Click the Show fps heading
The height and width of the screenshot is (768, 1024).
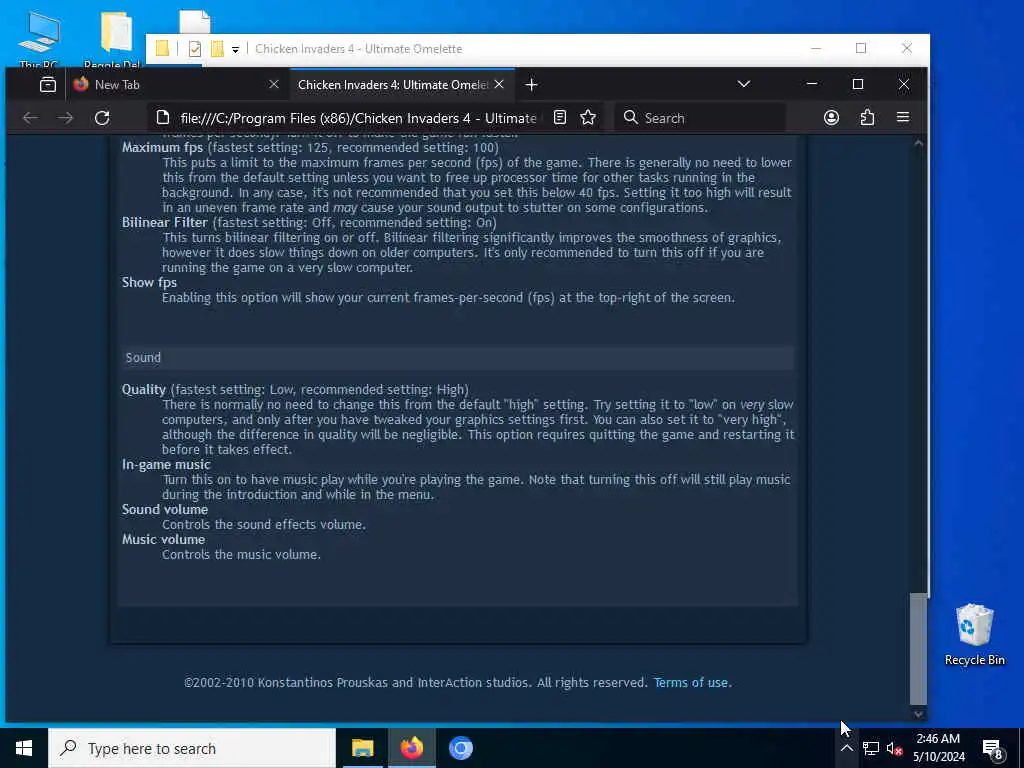[x=149, y=282]
